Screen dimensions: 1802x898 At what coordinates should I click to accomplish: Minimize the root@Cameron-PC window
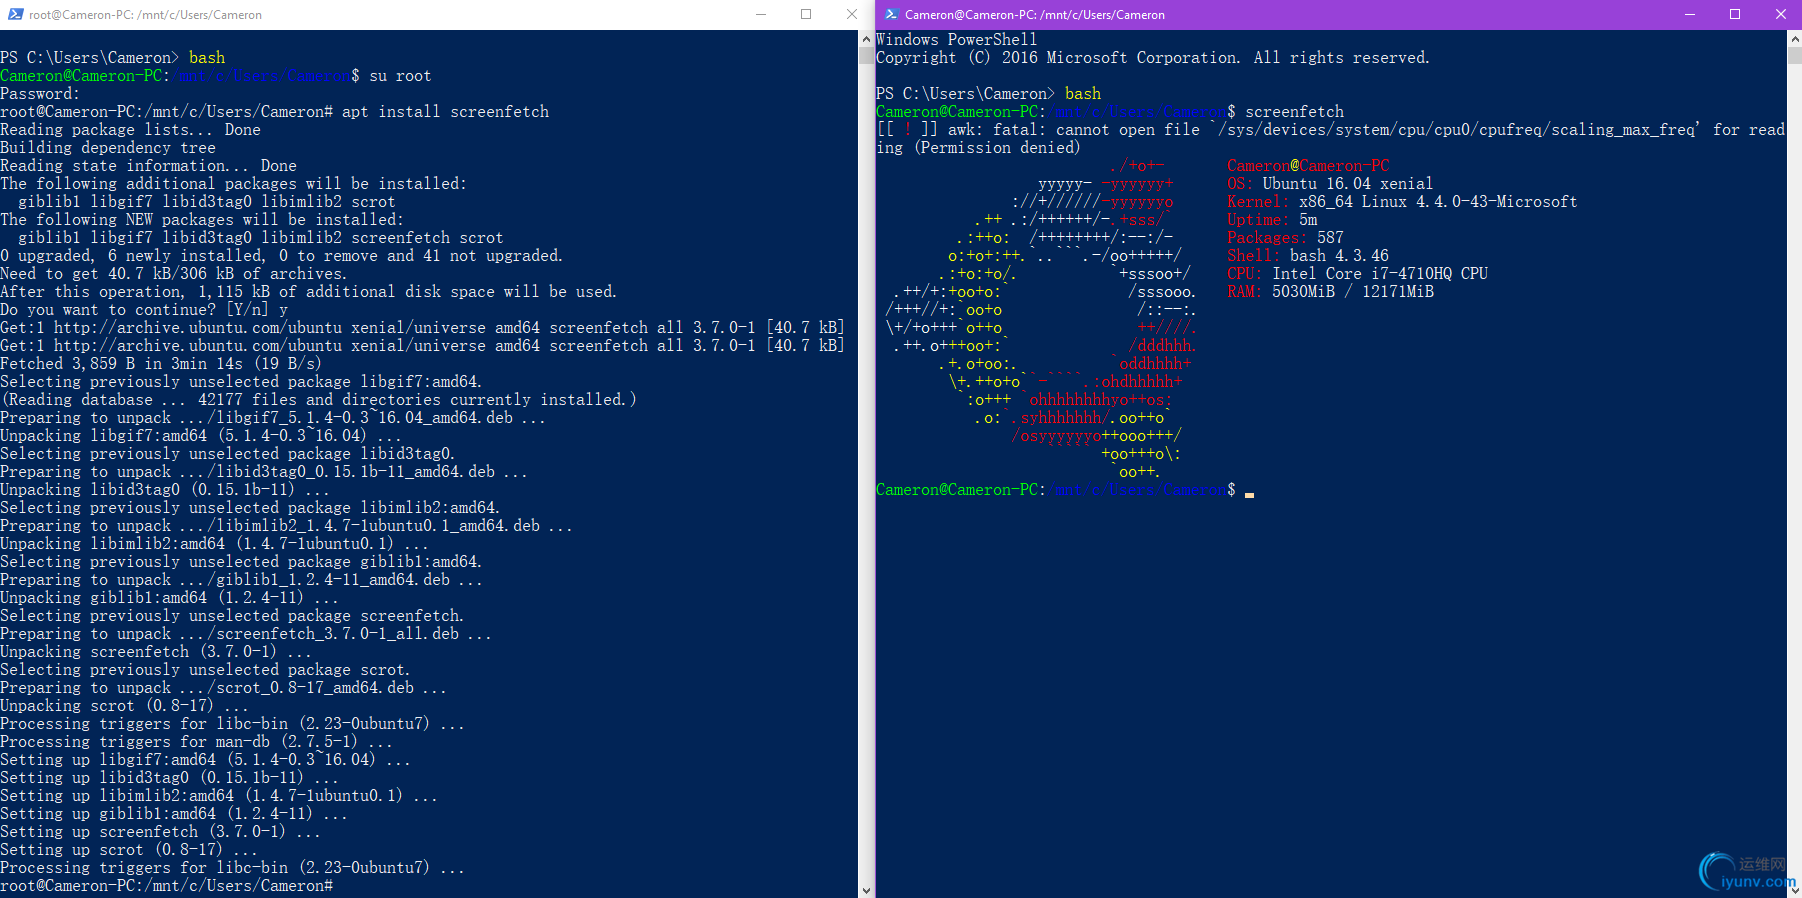[761, 14]
